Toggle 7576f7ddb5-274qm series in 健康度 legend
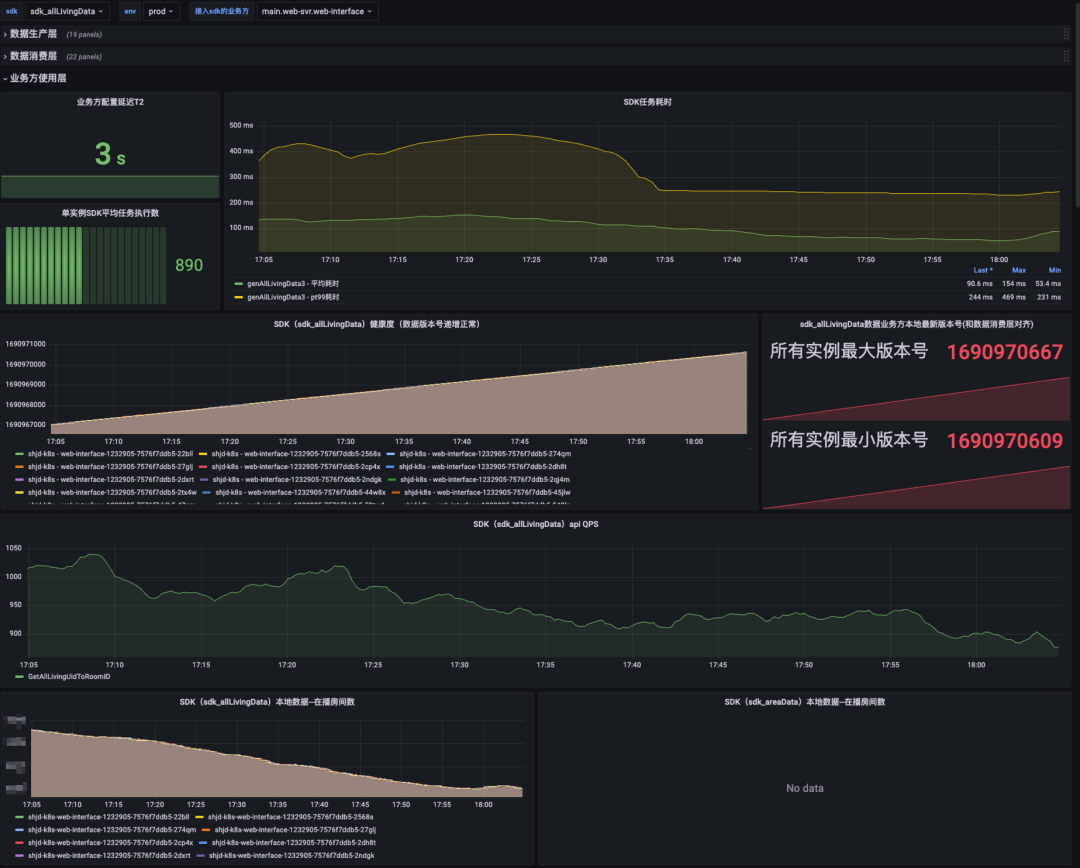Screen dimensions: 1080x868 click(x=485, y=454)
